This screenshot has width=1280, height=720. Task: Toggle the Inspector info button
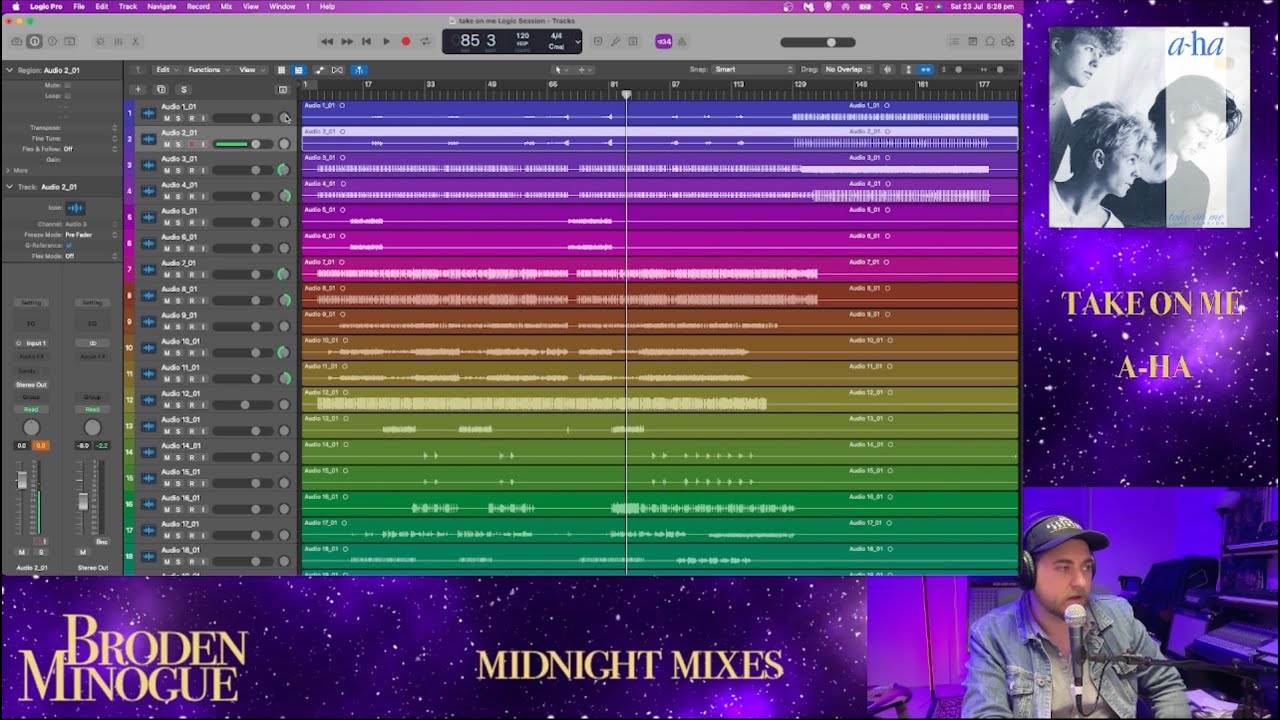click(34, 41)
